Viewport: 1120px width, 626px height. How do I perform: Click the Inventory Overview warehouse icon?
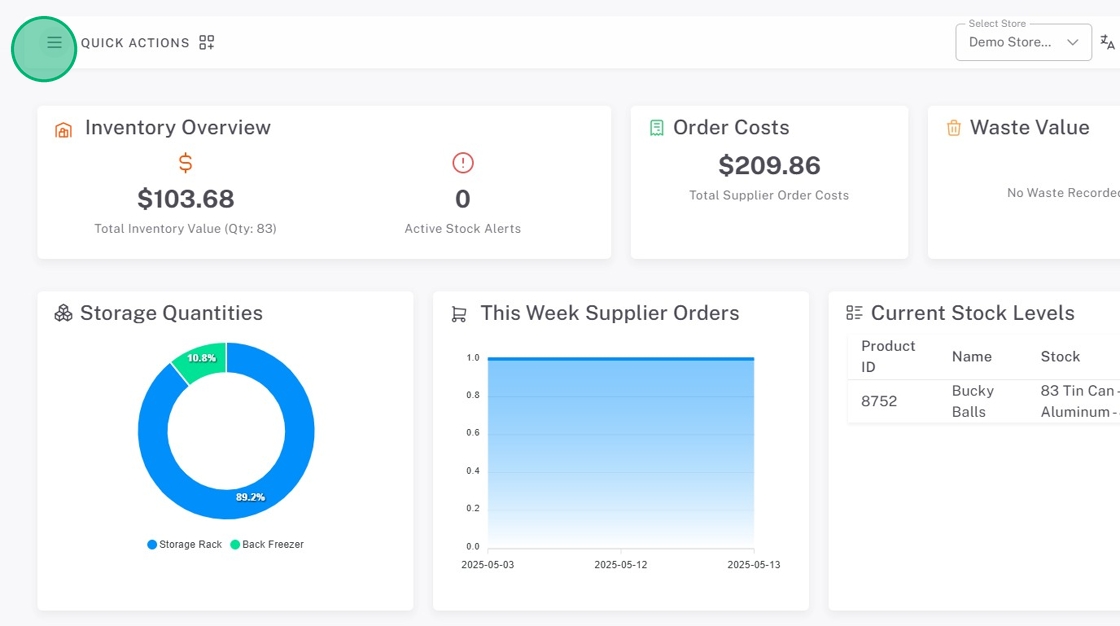click(63, 129)
